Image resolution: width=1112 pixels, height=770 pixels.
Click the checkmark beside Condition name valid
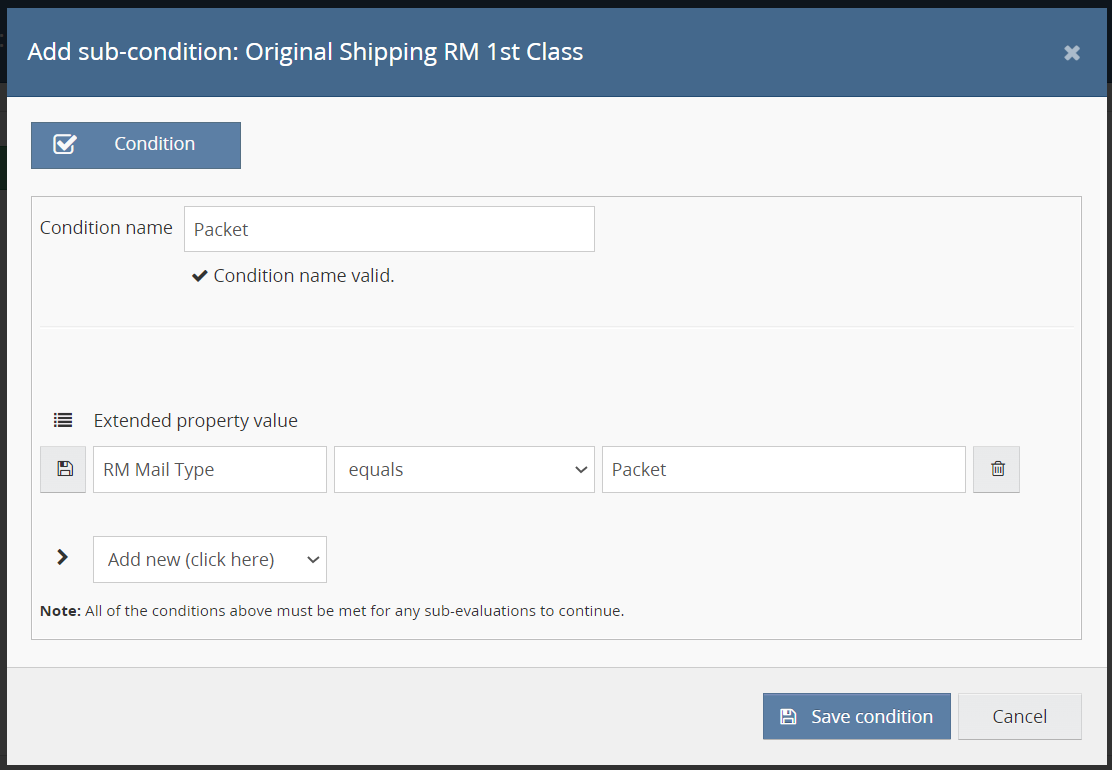pos(199,276)
